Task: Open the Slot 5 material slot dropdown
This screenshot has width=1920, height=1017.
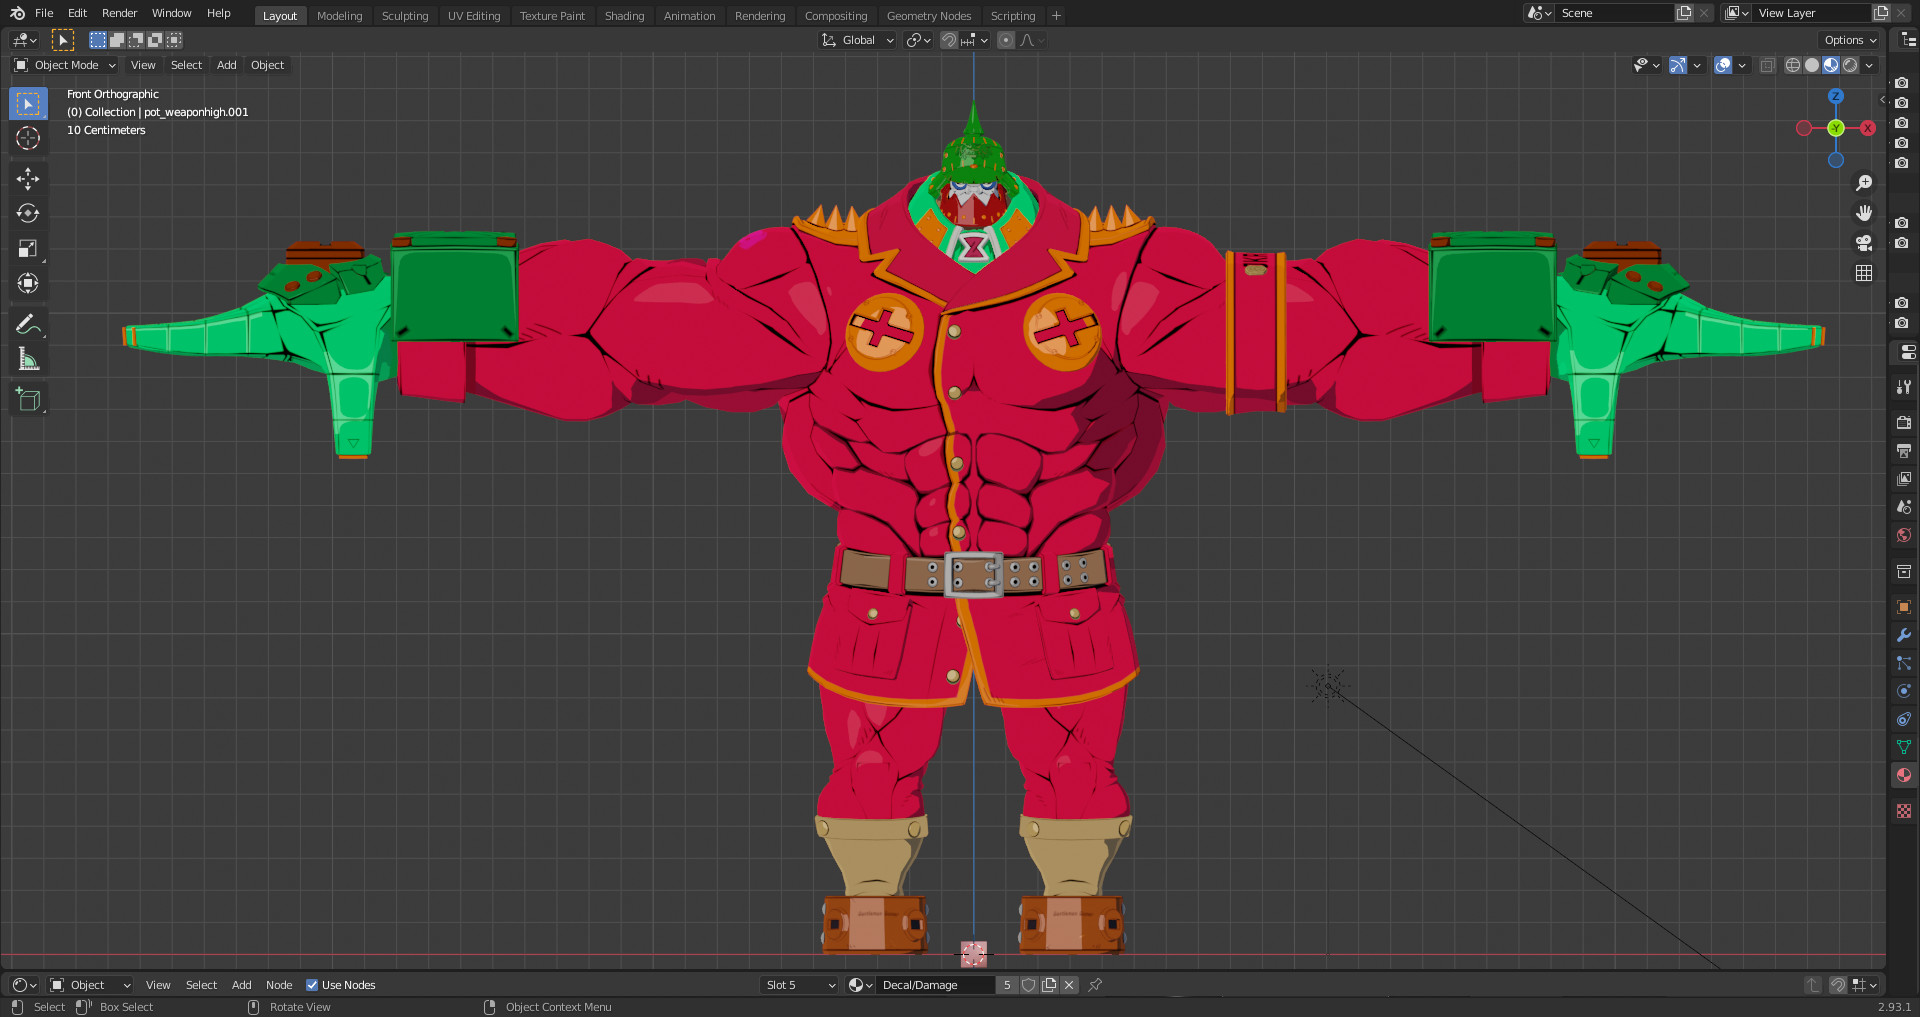Action: 799,985
